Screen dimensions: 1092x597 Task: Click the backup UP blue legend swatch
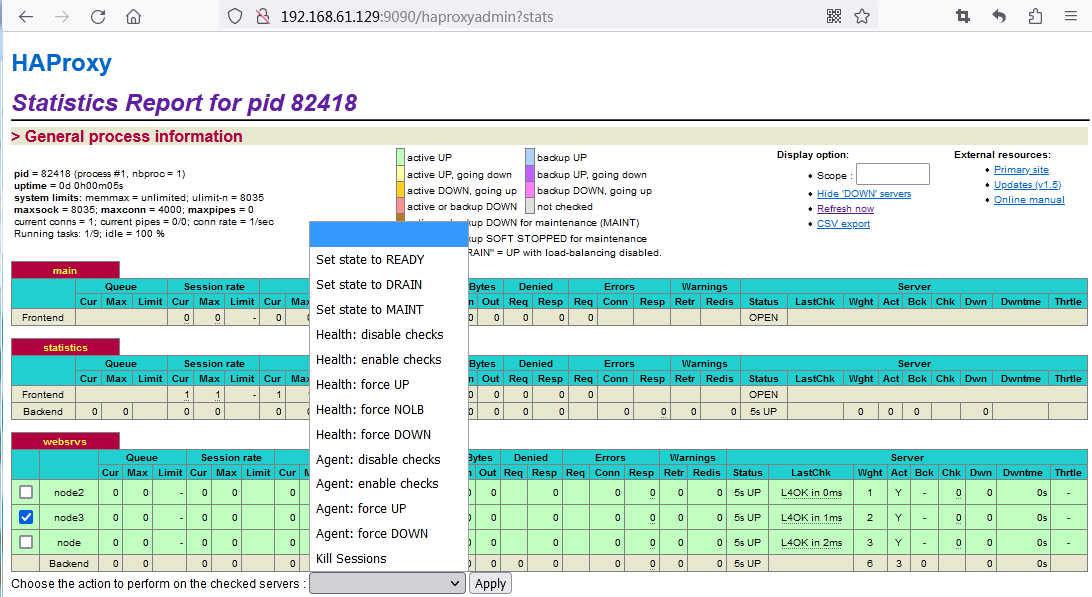tap(530, 157)
